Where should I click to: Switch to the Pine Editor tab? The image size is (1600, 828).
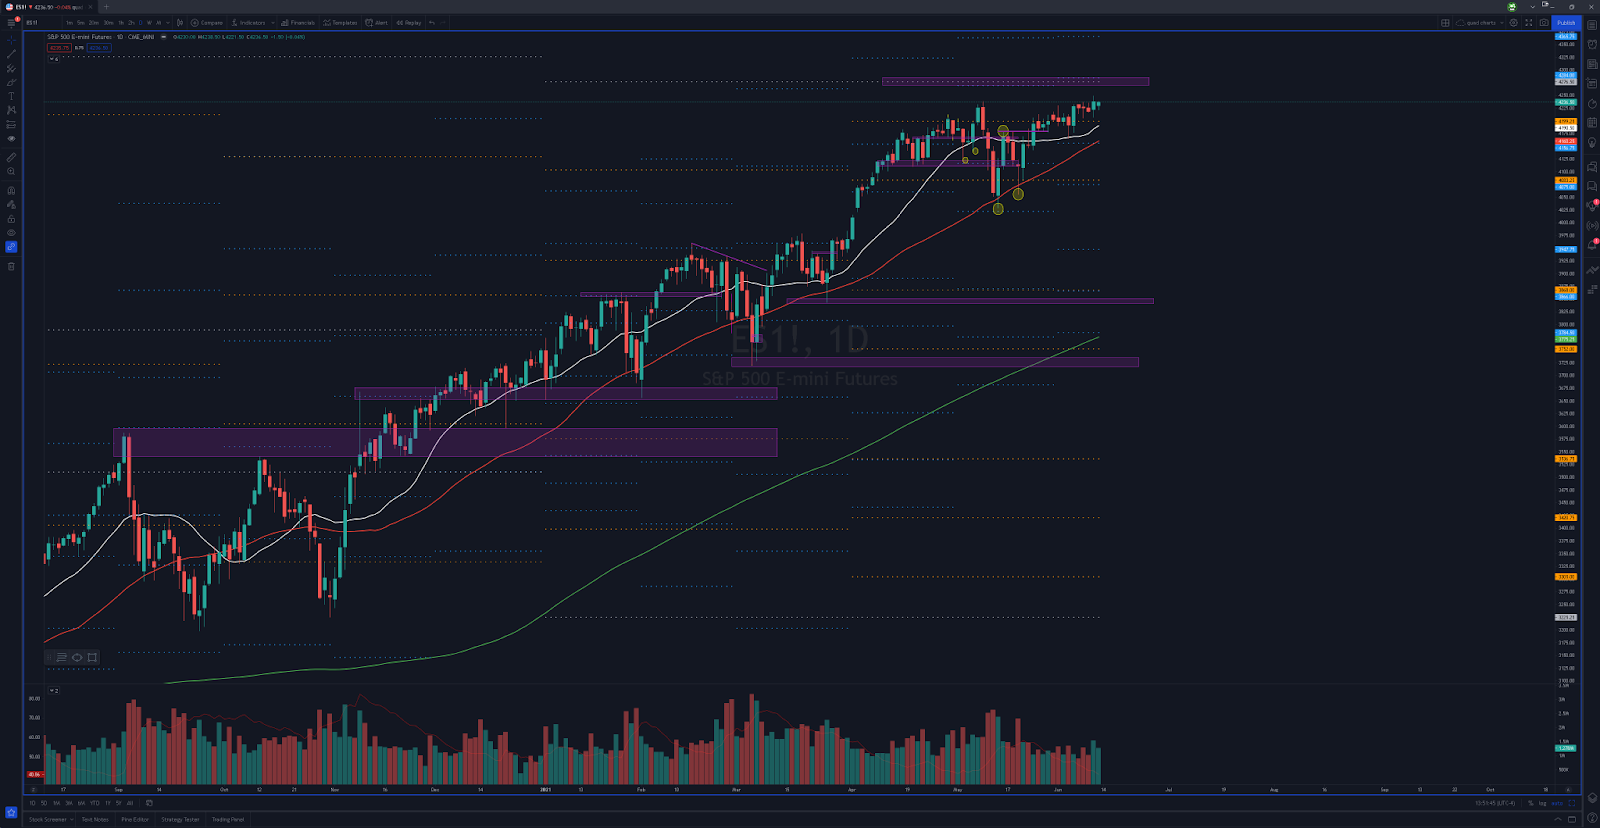pyautogui.click(x=135, y=819)
